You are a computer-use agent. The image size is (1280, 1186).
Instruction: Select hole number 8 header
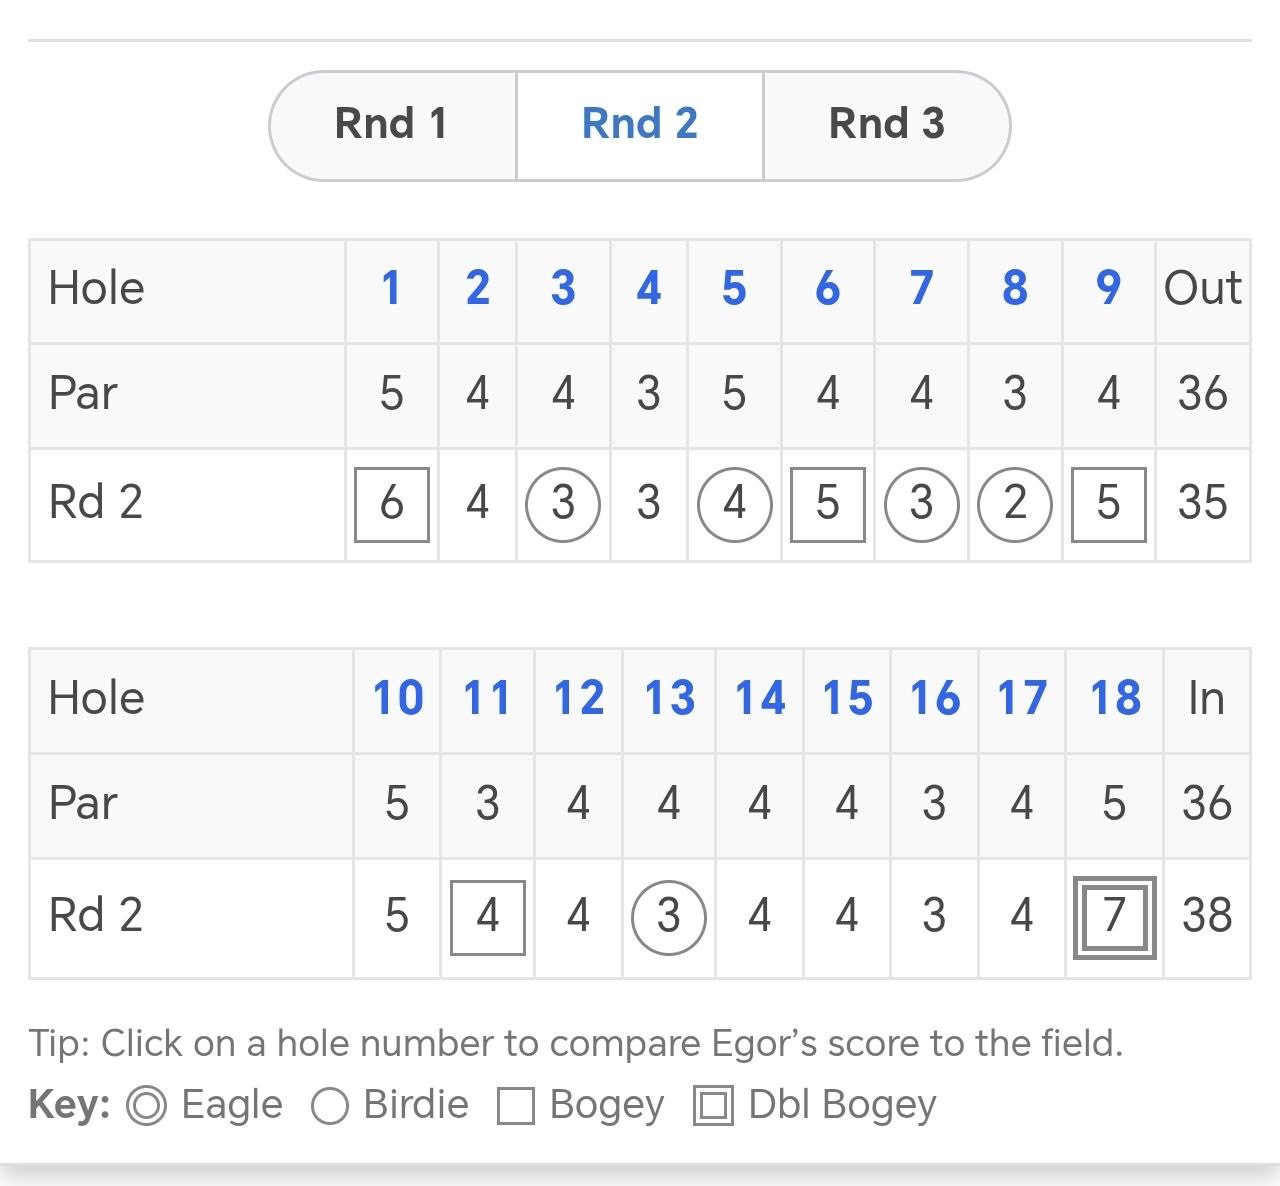point(1014,289)
